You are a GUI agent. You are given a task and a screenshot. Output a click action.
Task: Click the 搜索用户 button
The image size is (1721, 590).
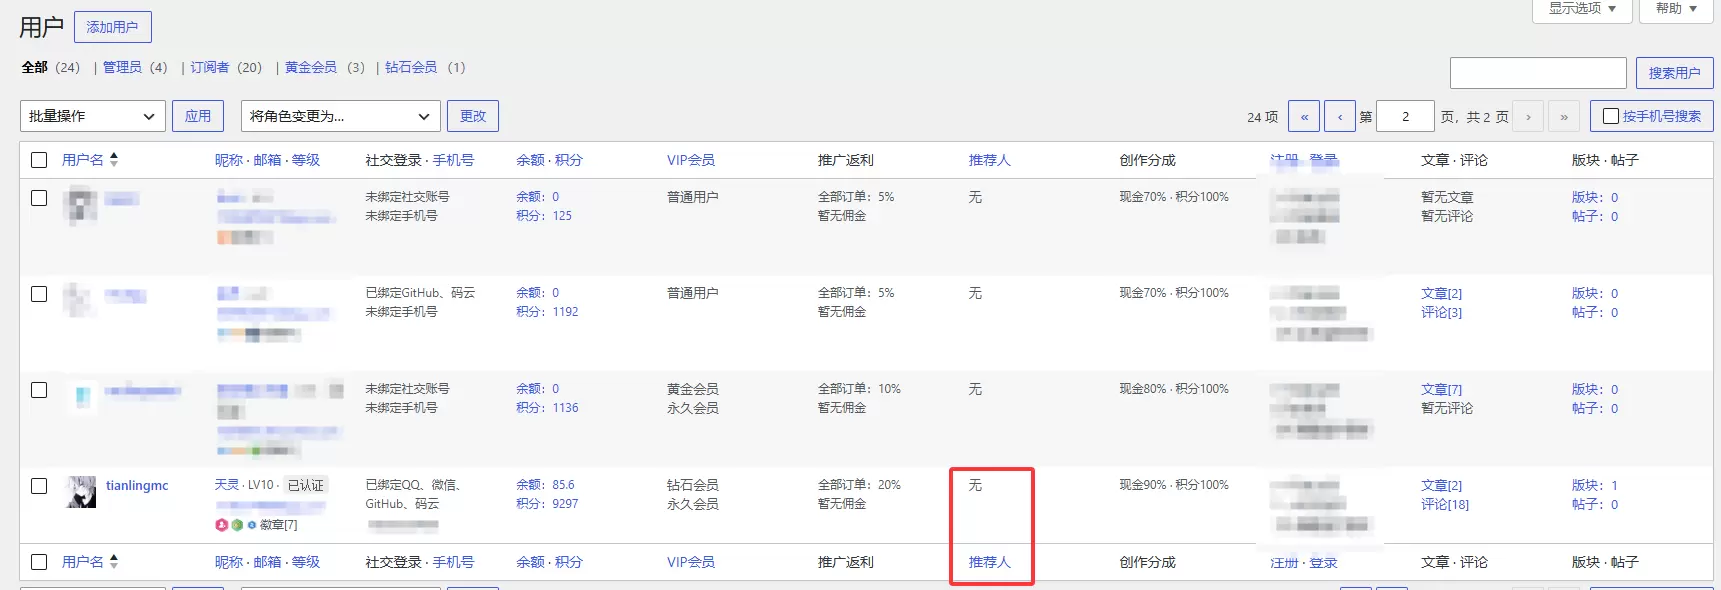point(1675,73)
